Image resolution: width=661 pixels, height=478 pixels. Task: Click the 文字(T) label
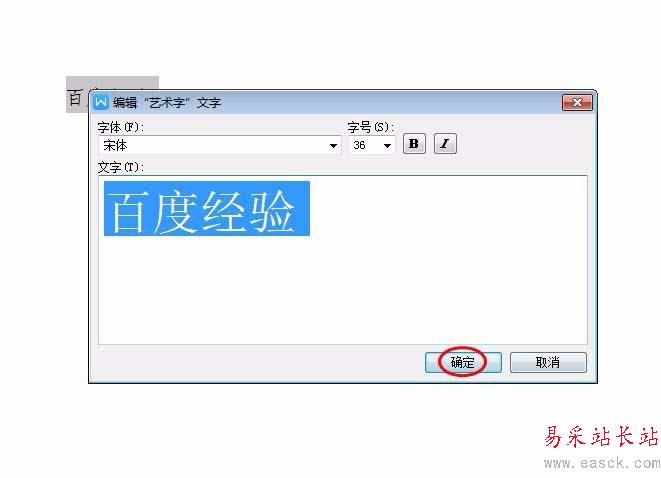121,167
